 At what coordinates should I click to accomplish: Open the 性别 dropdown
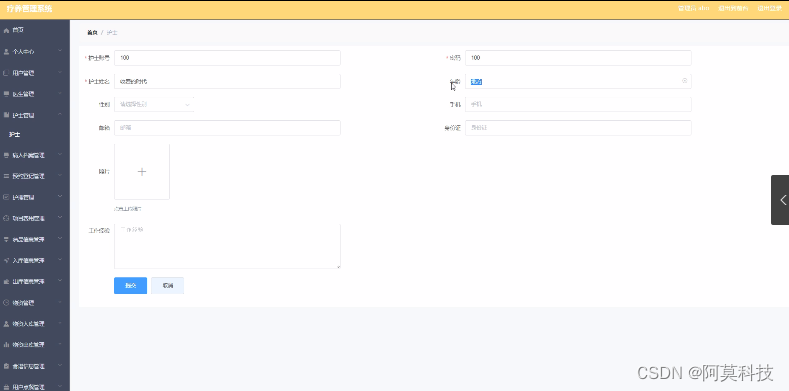point(154,105)
